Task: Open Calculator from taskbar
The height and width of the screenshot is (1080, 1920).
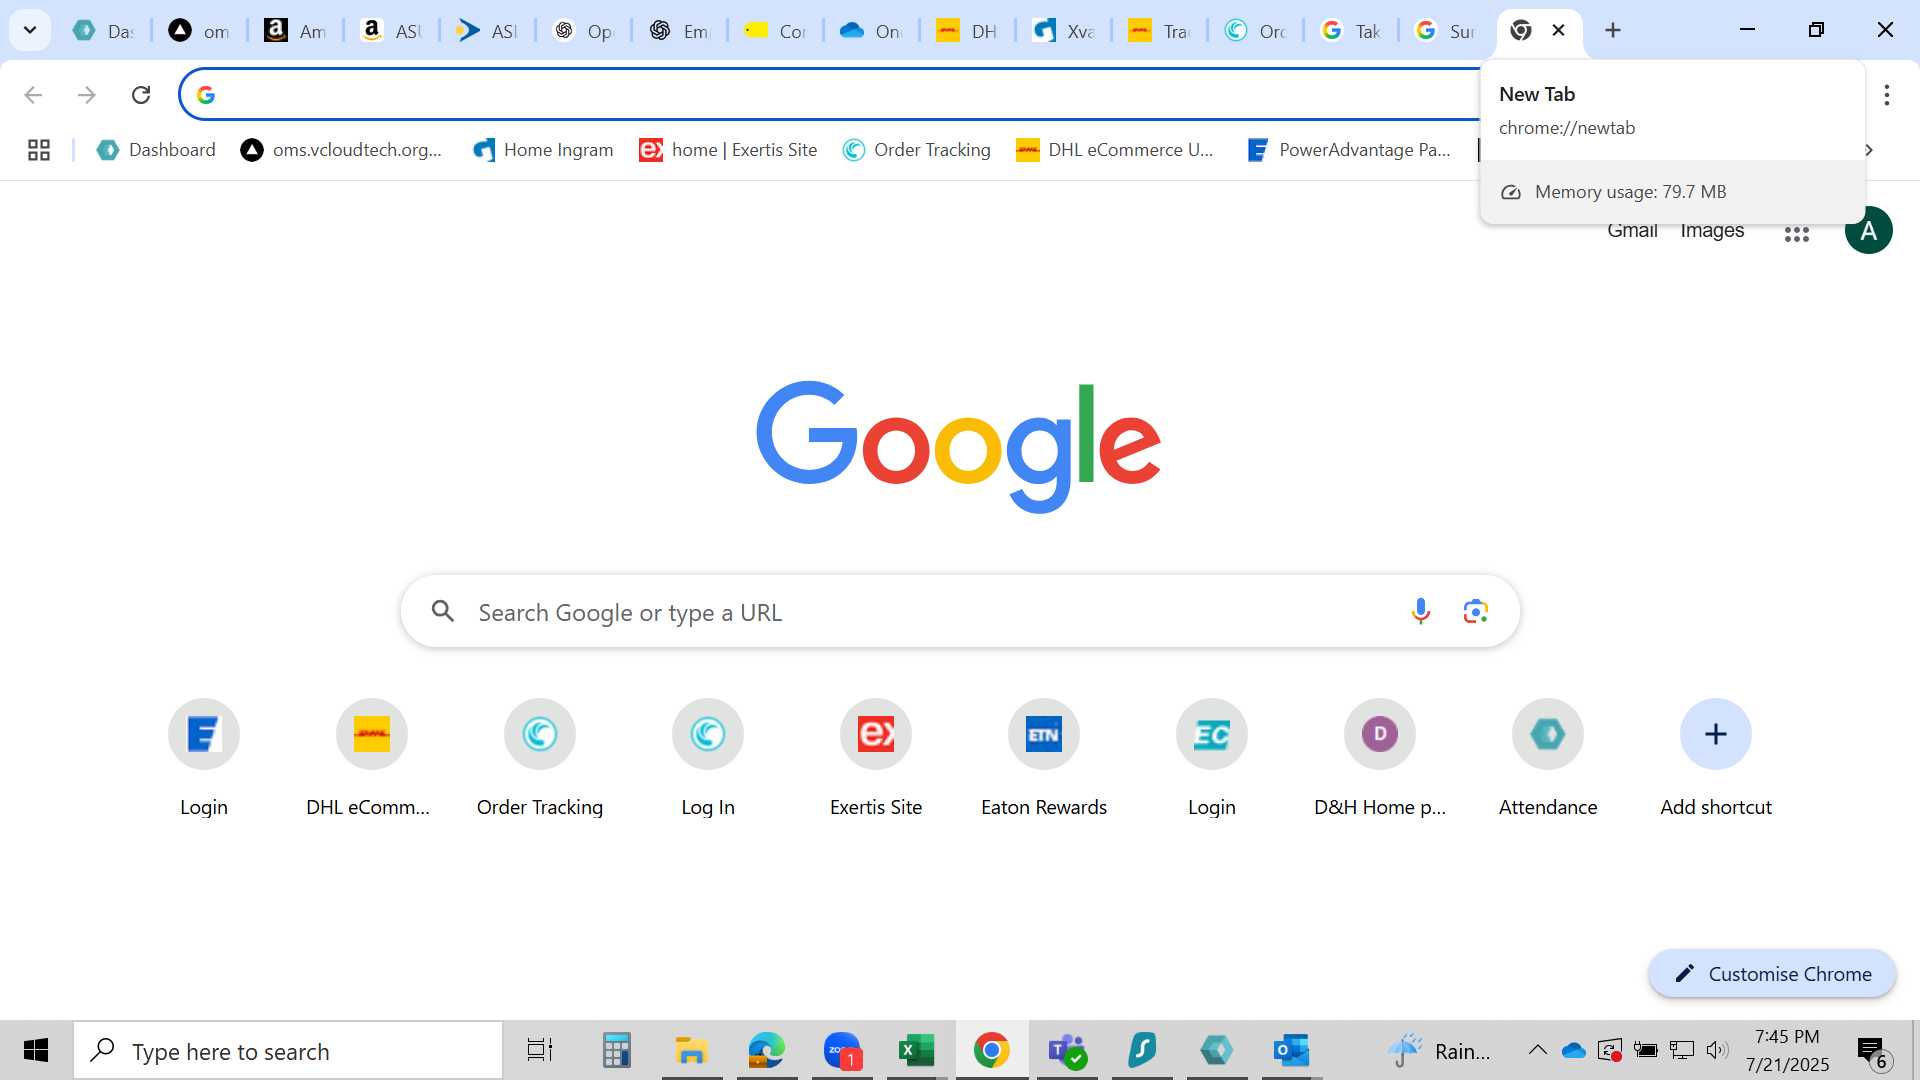Action: [x=616, y=1051]
